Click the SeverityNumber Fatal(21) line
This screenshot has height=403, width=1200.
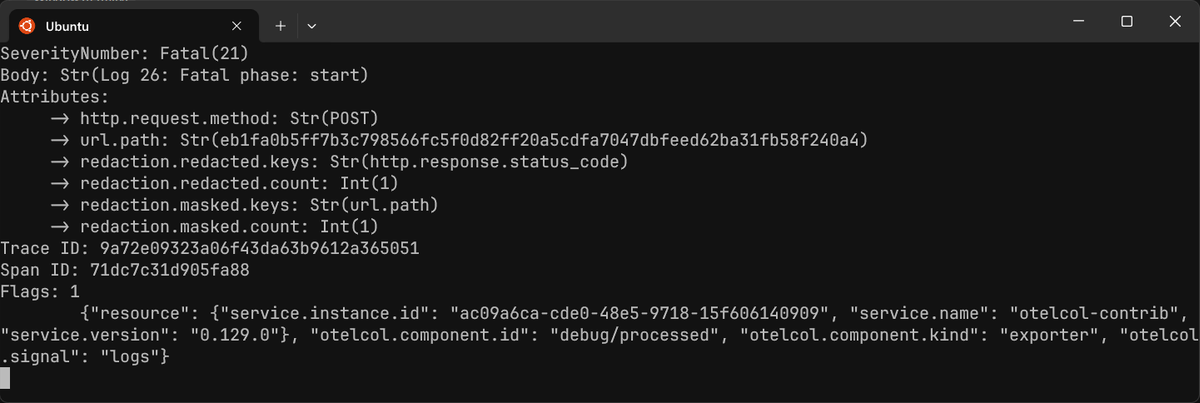124,53
